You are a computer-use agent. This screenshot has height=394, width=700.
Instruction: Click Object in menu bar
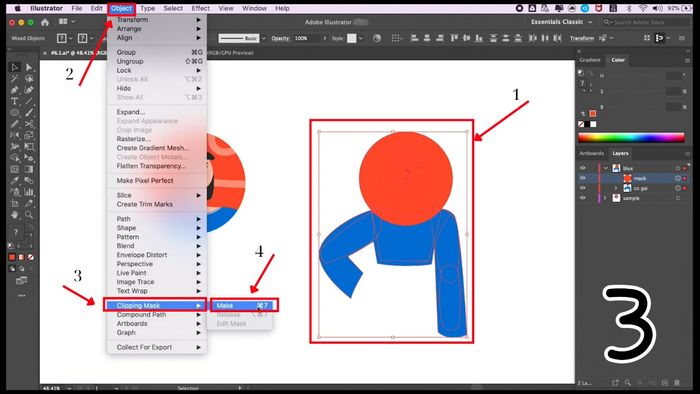click(121, 8)
